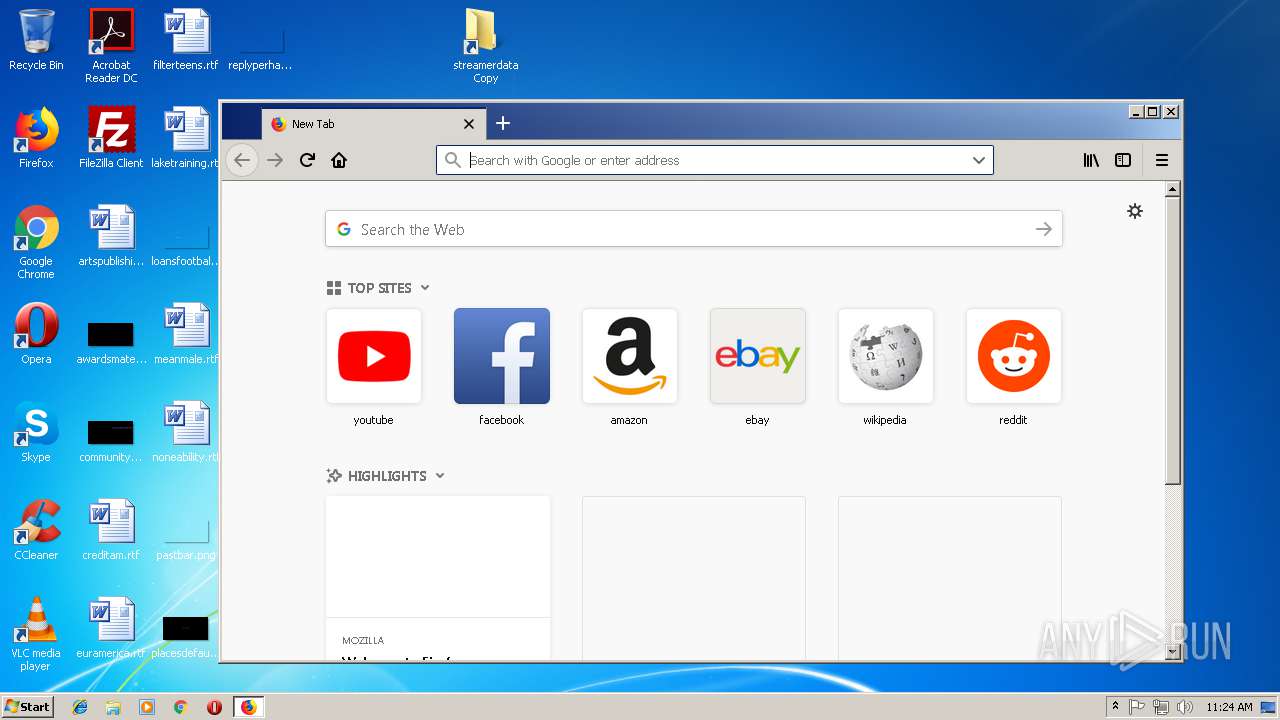The width and height of the screenshot is (1280, 720).
Task: Open Windows Media Player taskbar icon
Action: click(x=147, y=707)
